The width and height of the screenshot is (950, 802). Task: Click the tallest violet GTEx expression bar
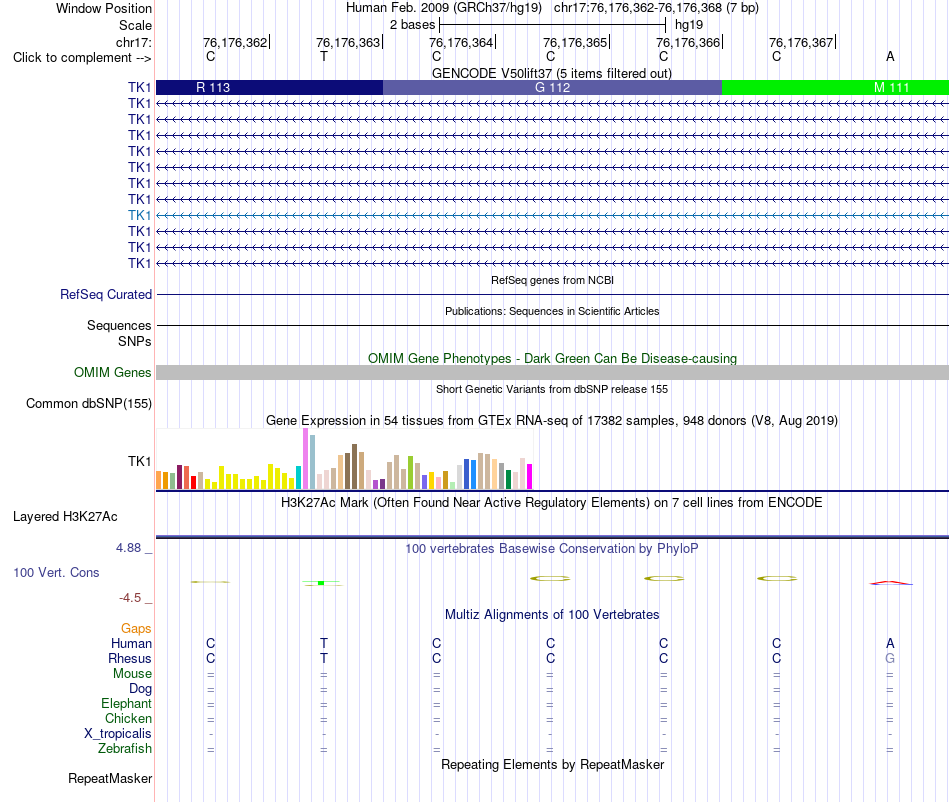(305, 459)
